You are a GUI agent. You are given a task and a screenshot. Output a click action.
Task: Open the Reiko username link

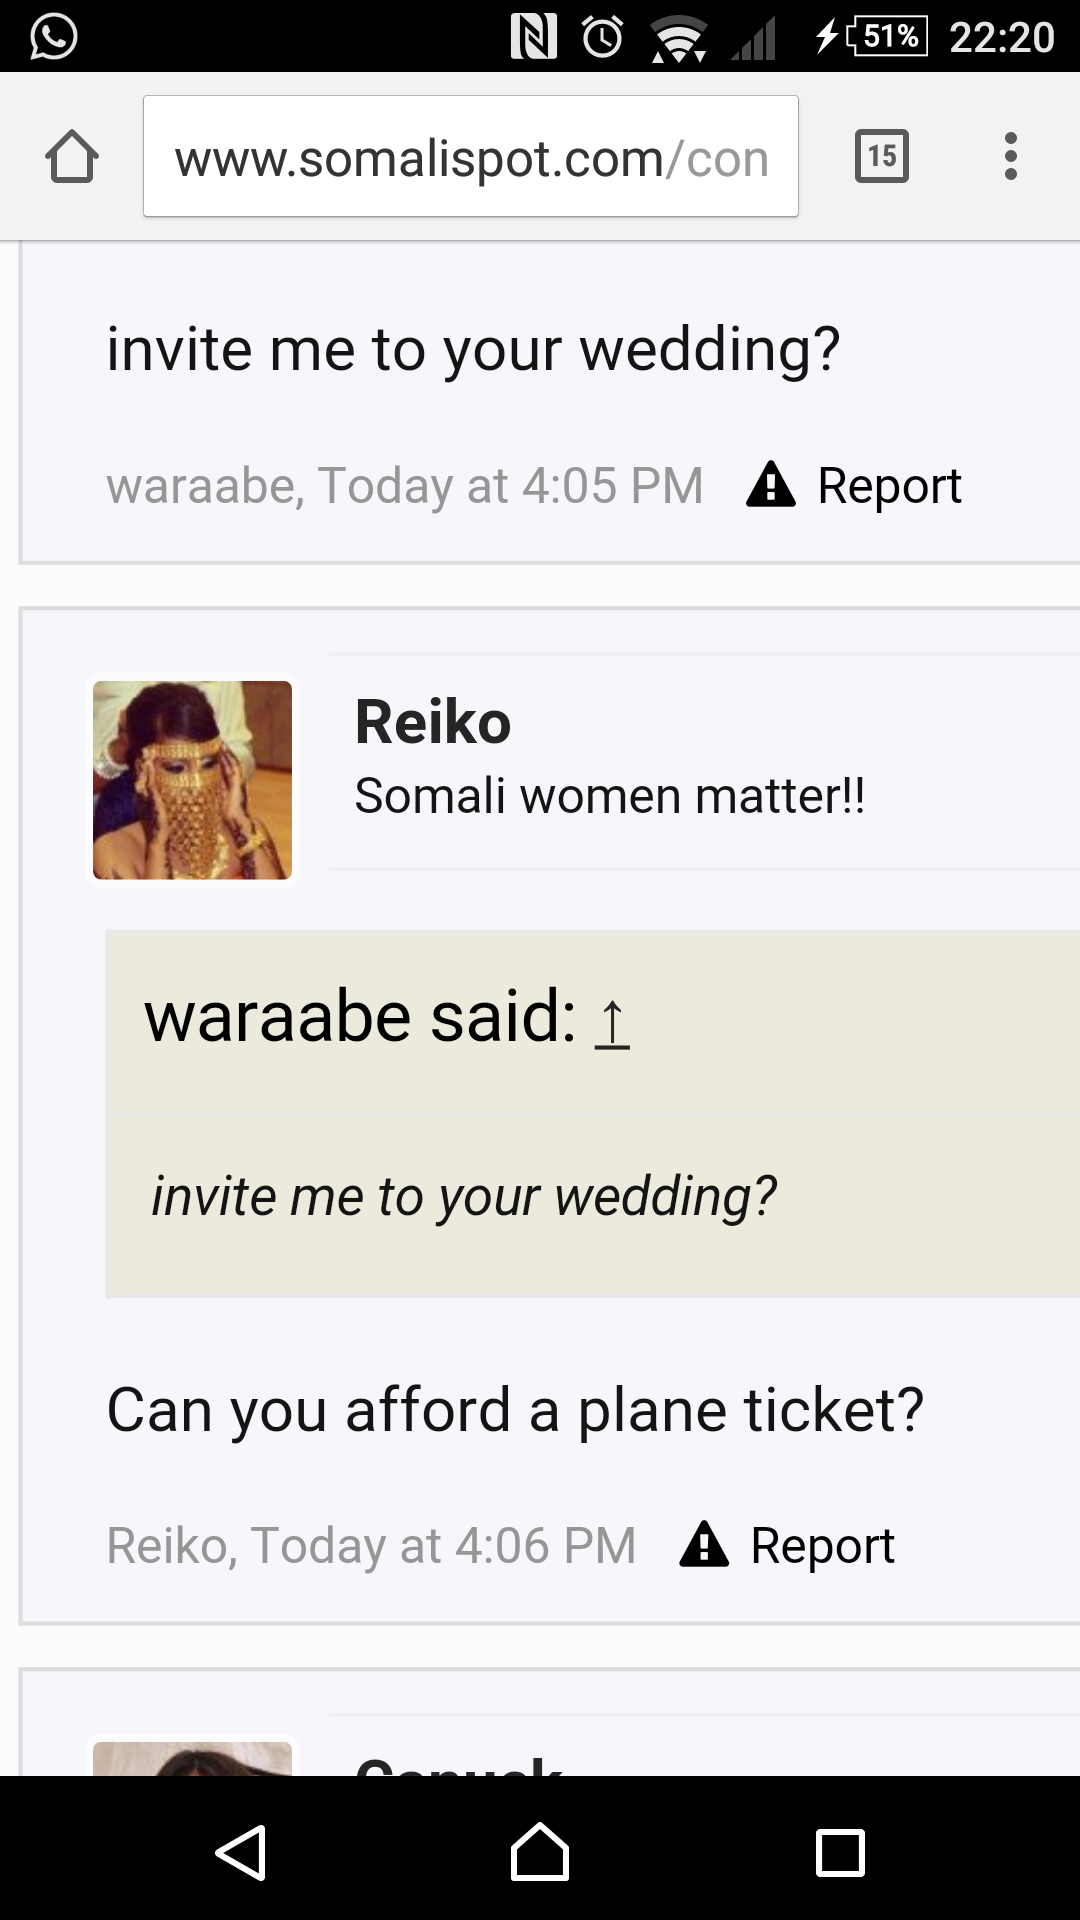coord(433,722)
